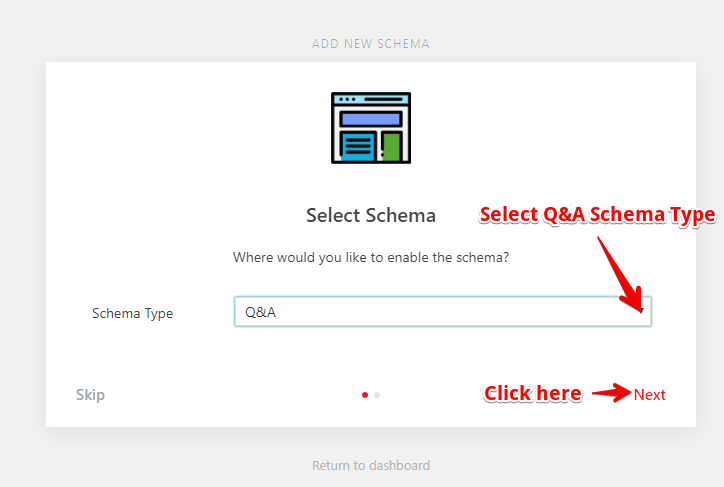Click red arrow pointing at the dropdown
Screen dimensions: 724x487
[x=621, y=274]
